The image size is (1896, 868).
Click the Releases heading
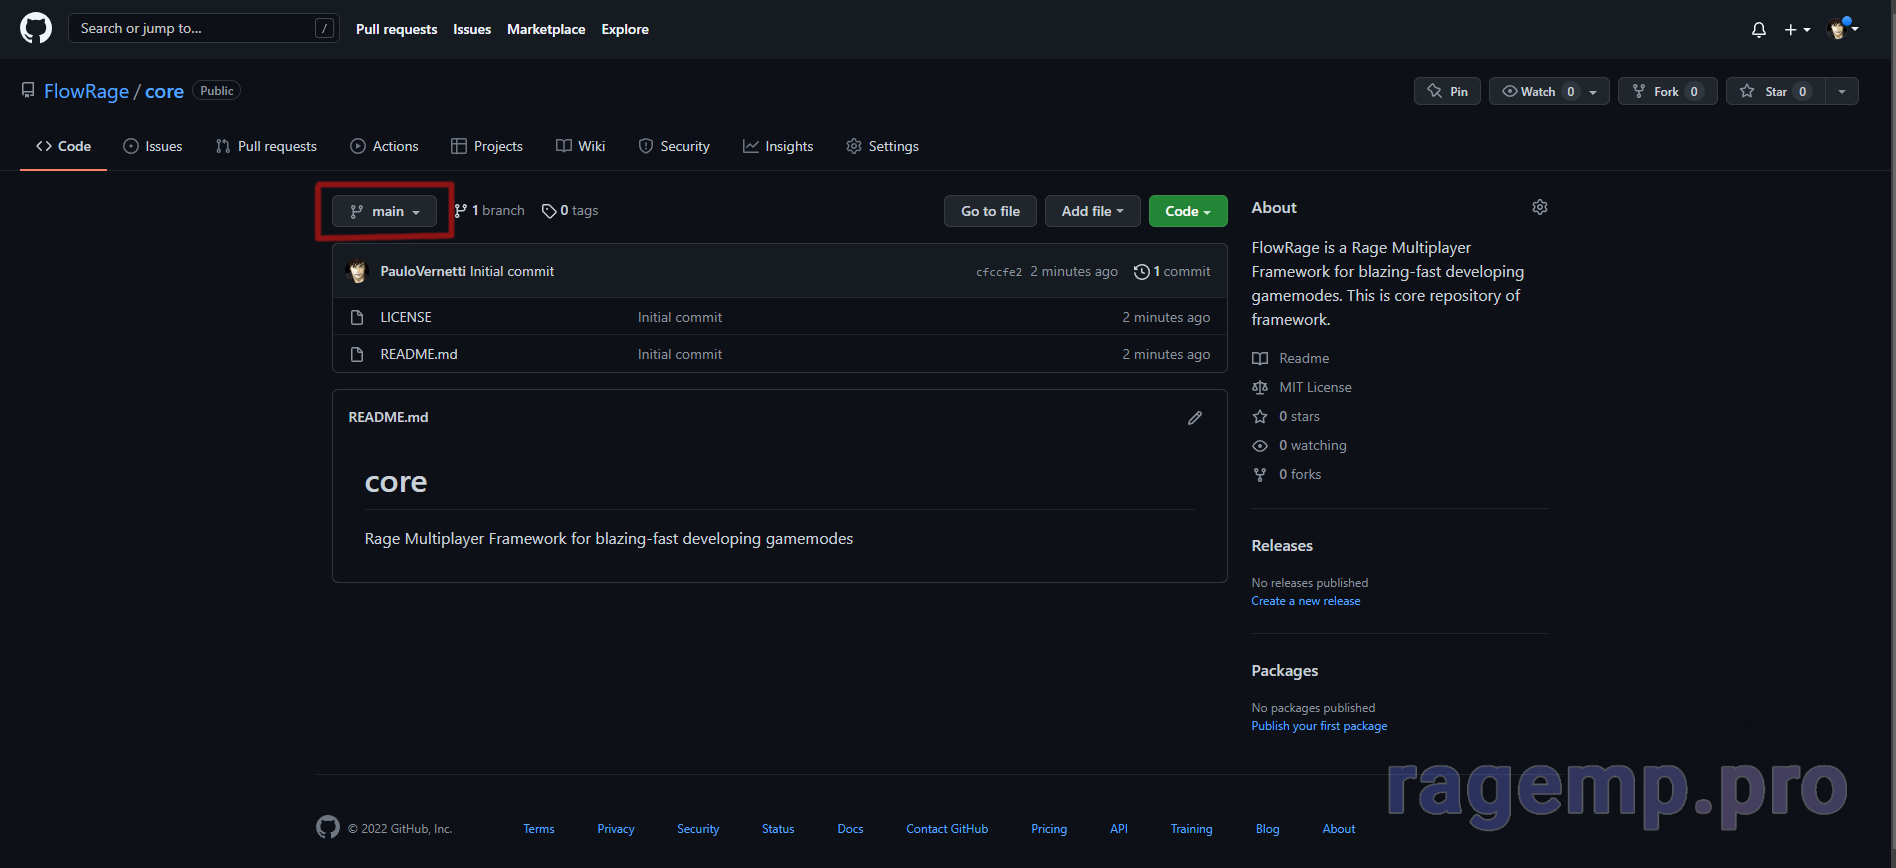[x=1282, y=545]
